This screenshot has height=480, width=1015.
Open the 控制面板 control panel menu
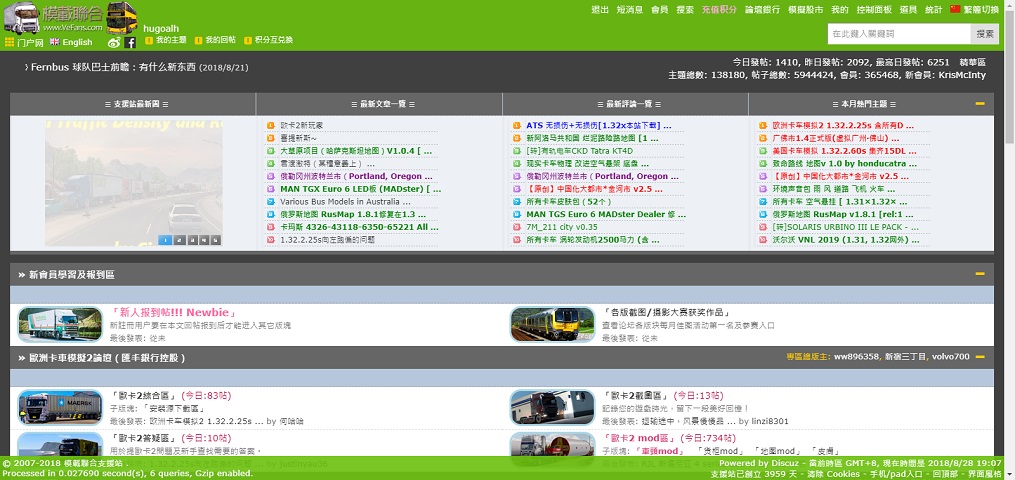click(x=874, y=10)
